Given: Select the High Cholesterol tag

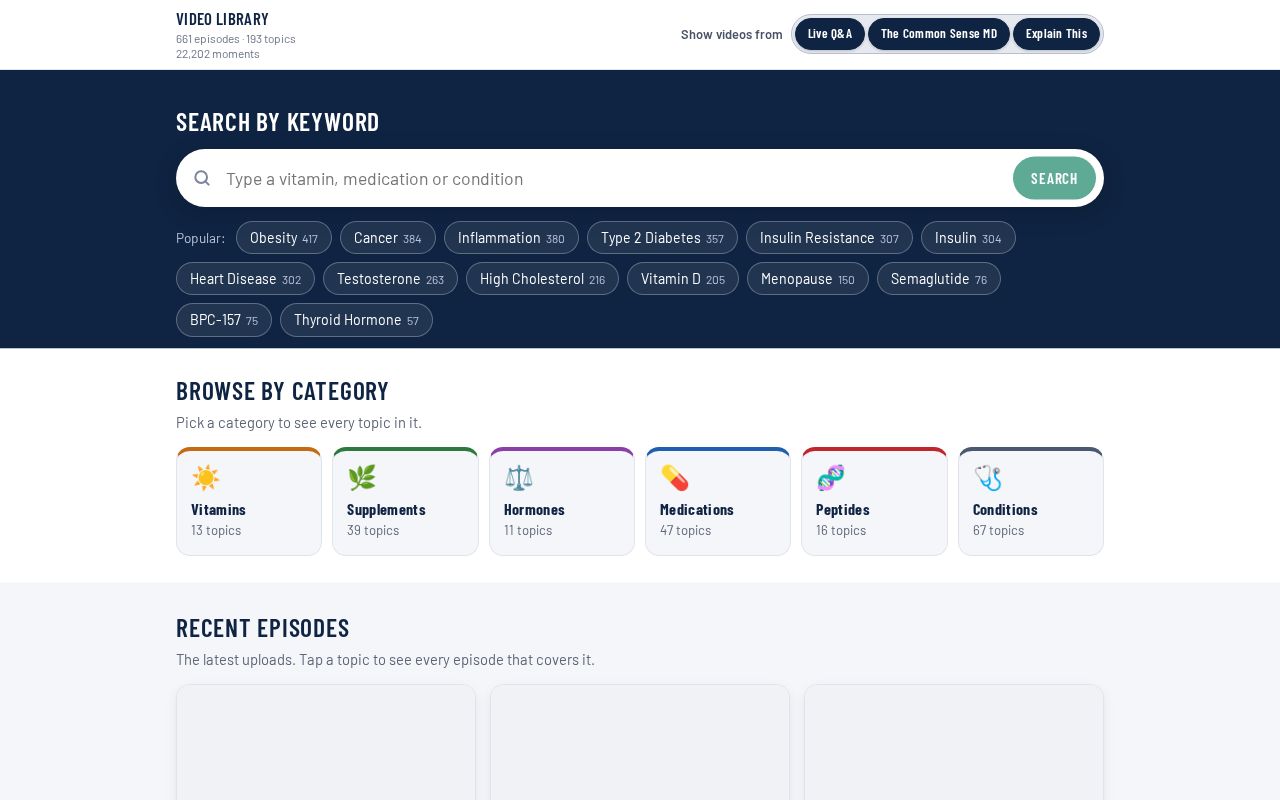Looking at the screenshot, I should [x=542, y=279].
